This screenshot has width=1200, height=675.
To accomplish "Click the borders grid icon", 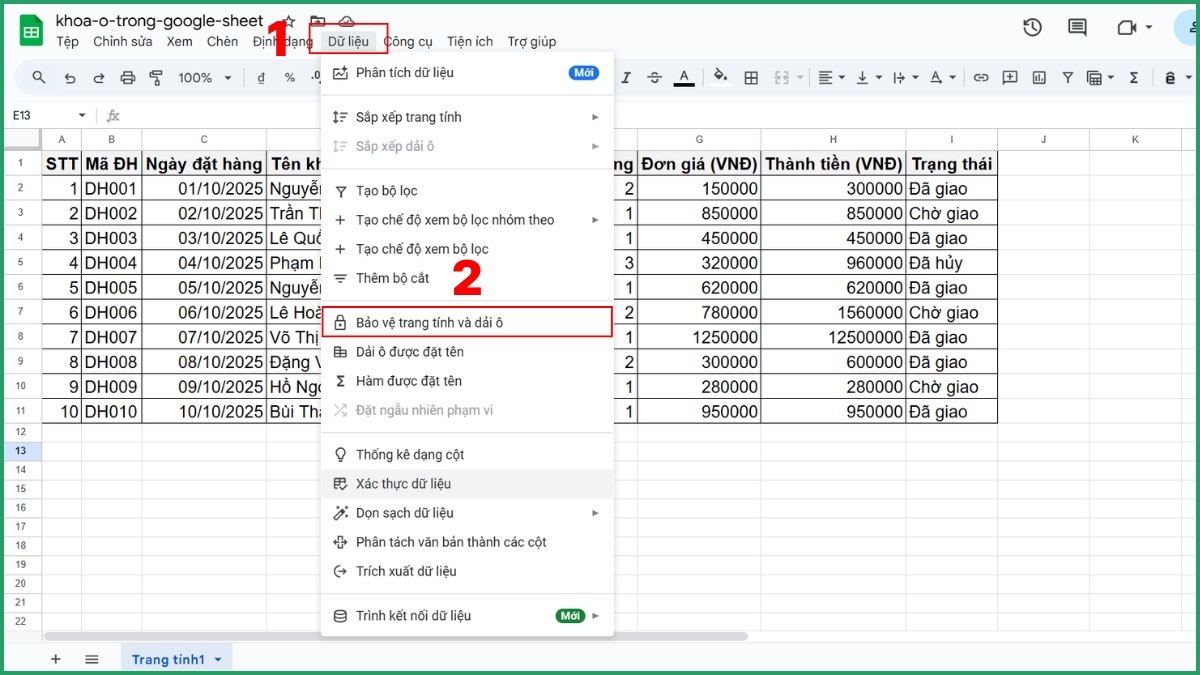I will coord(751,78).
